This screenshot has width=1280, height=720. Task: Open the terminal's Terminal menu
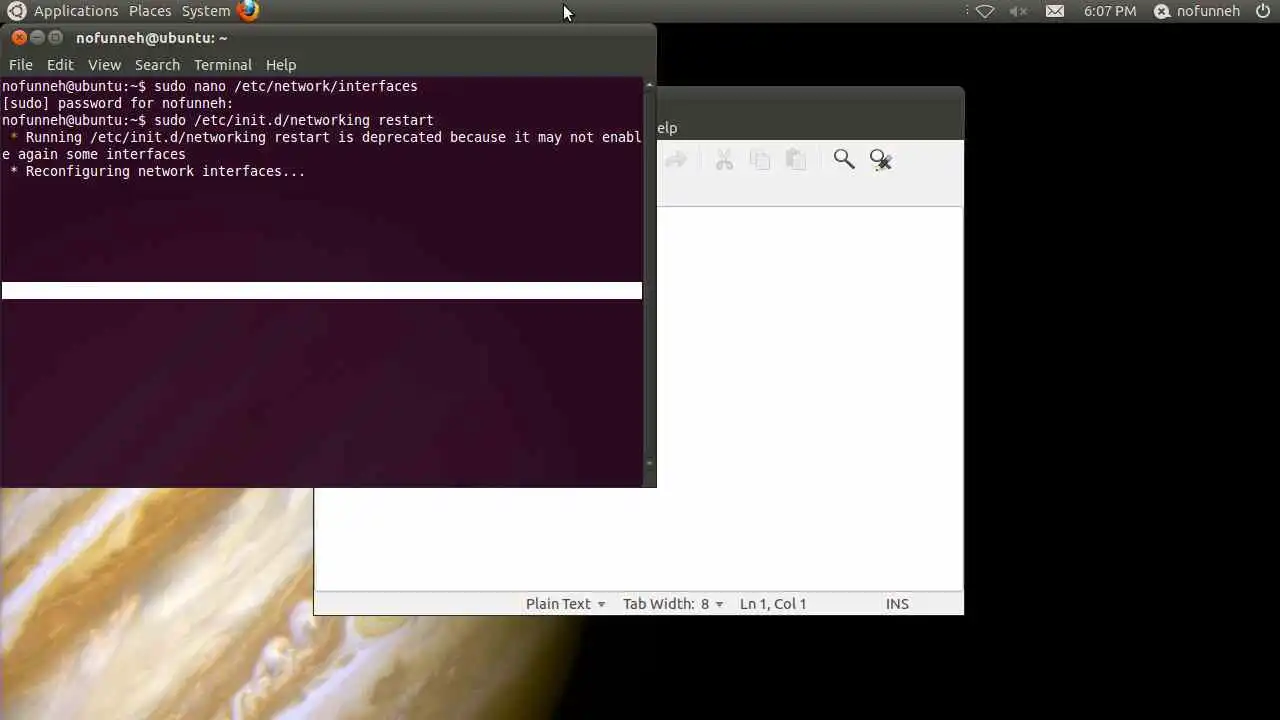222,65
